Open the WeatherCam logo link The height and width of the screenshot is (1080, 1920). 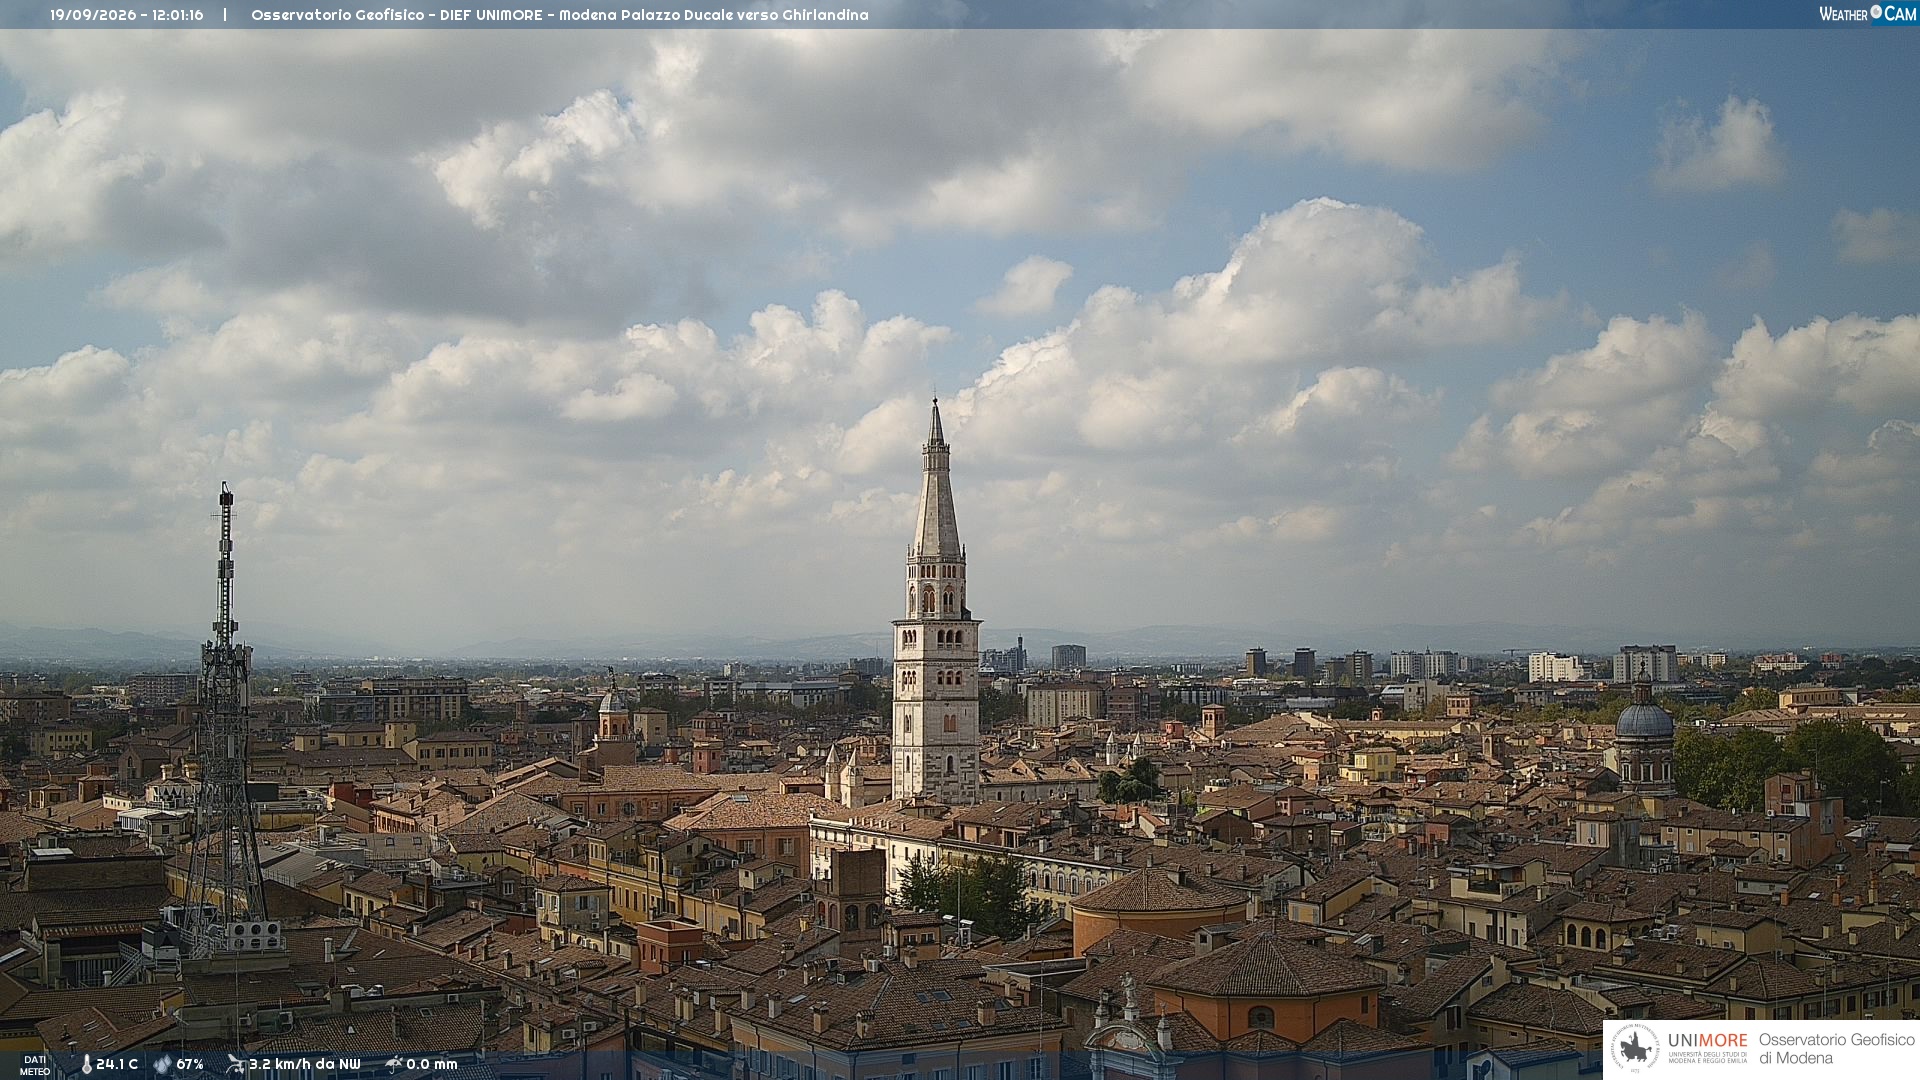point(1868,13)
